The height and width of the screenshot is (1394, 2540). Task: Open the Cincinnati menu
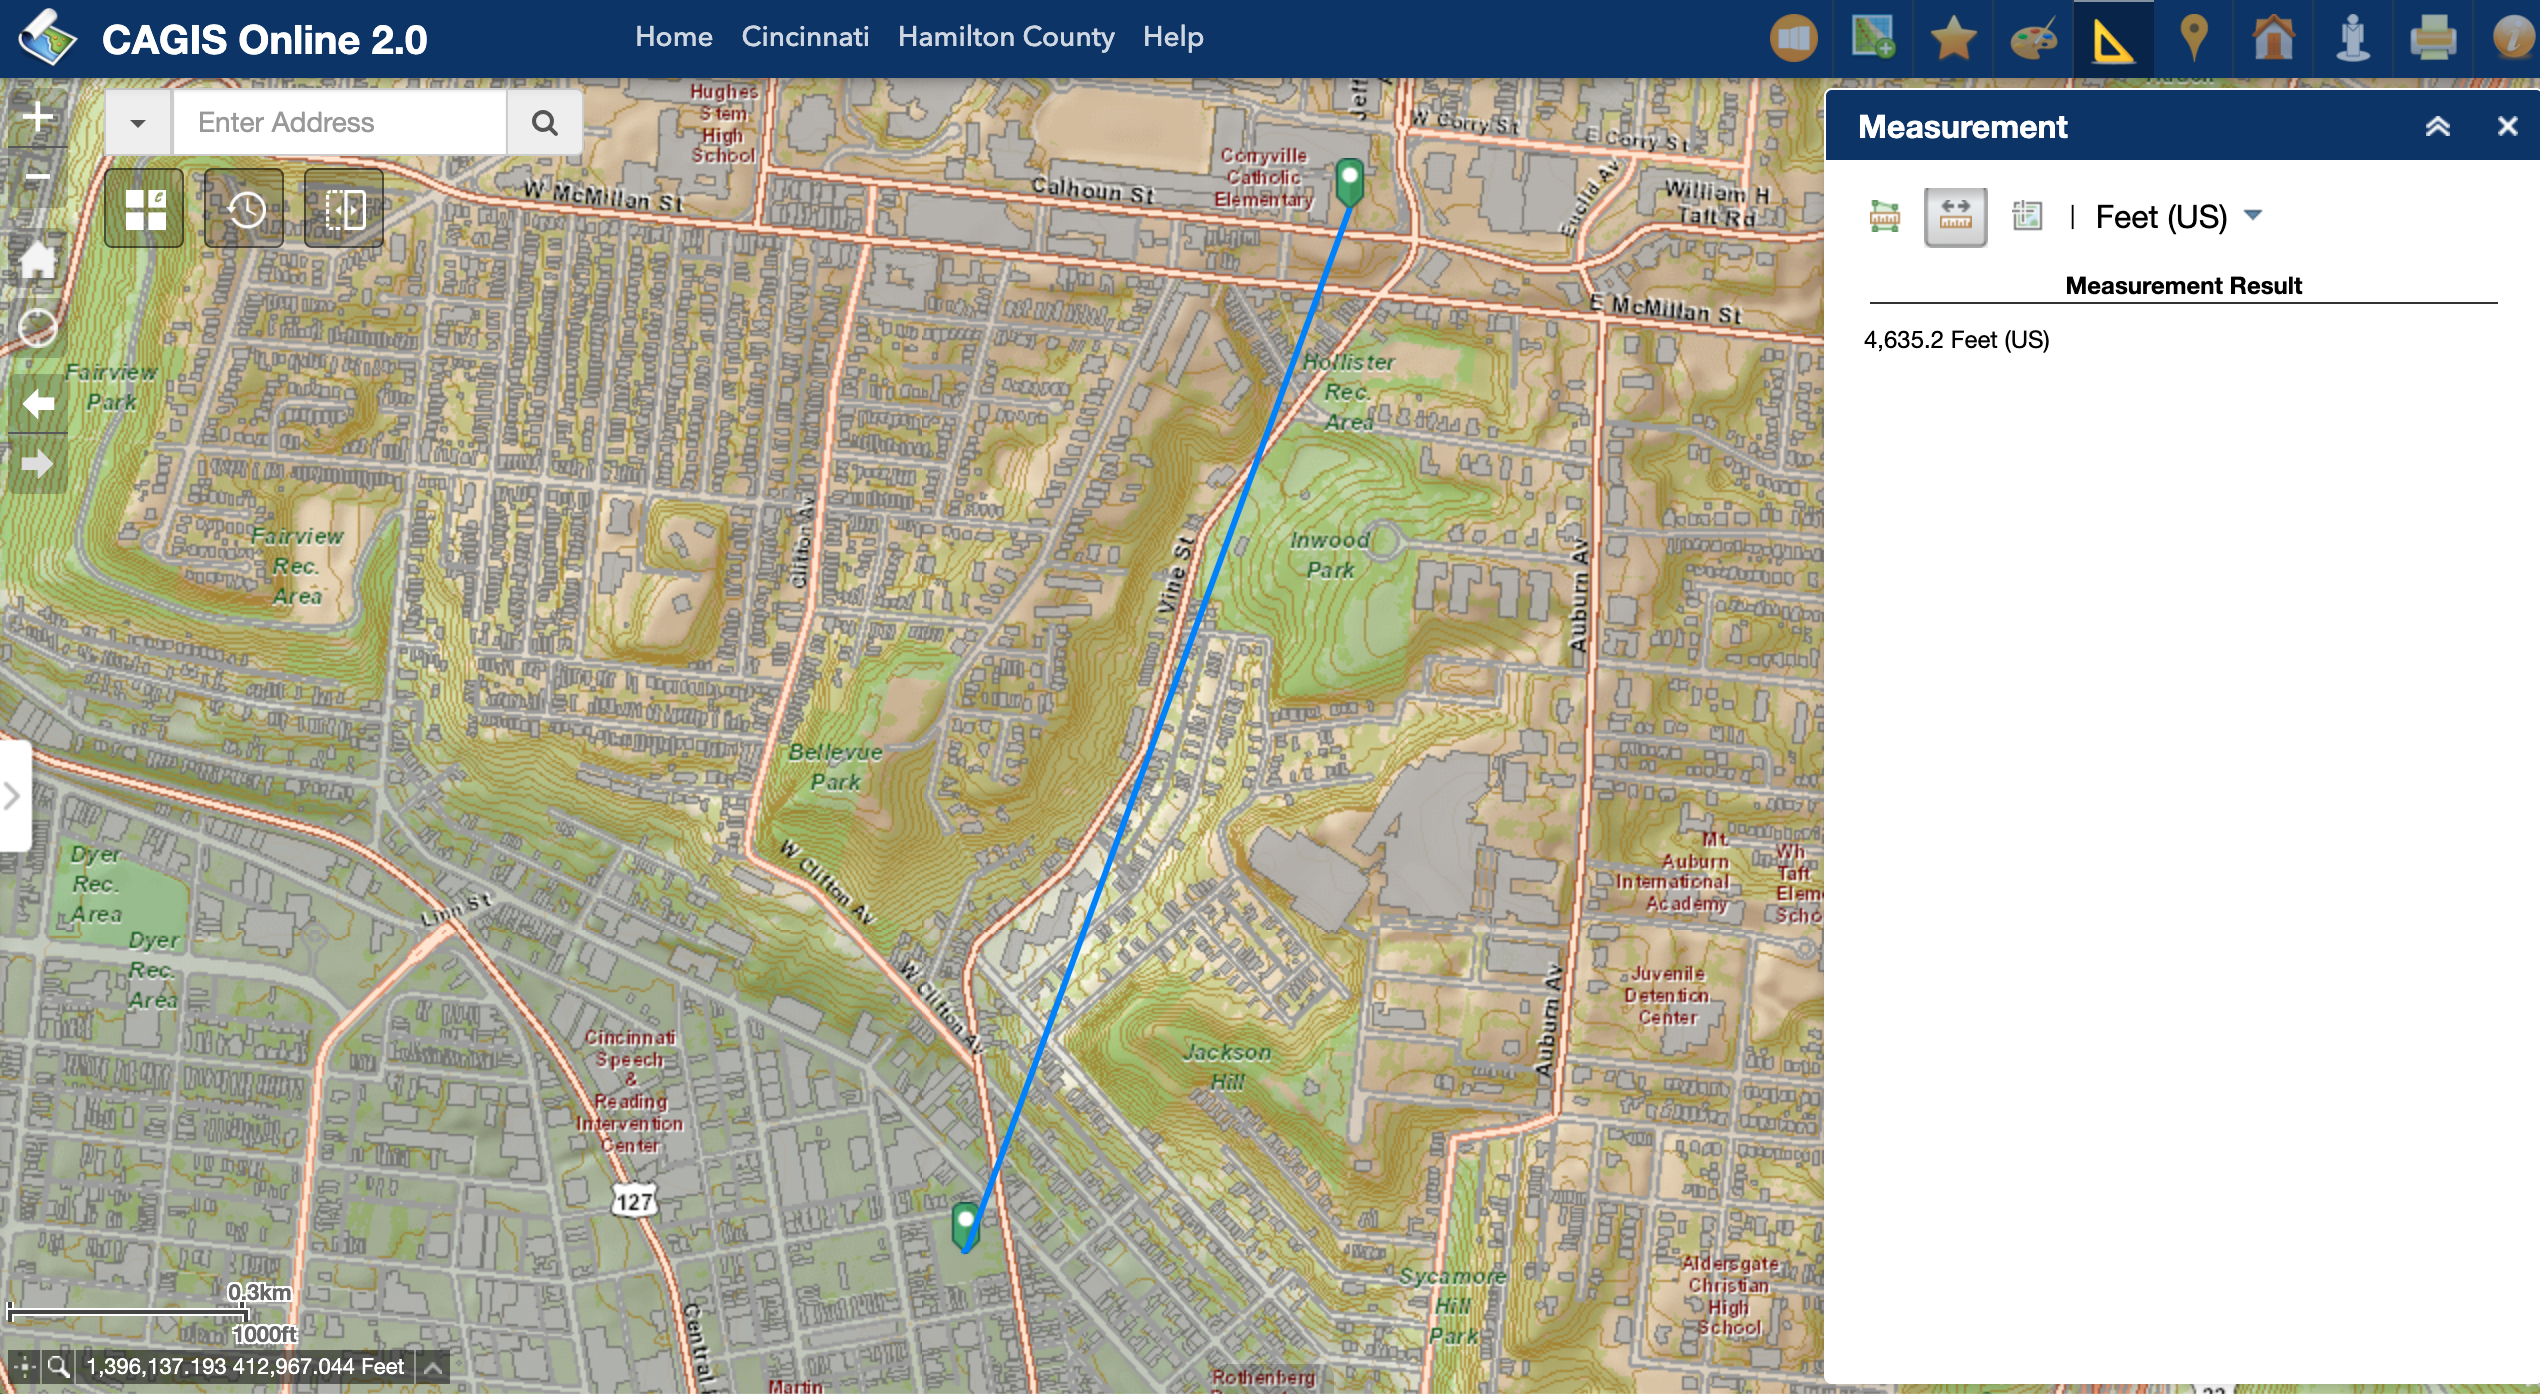(805, 37)
